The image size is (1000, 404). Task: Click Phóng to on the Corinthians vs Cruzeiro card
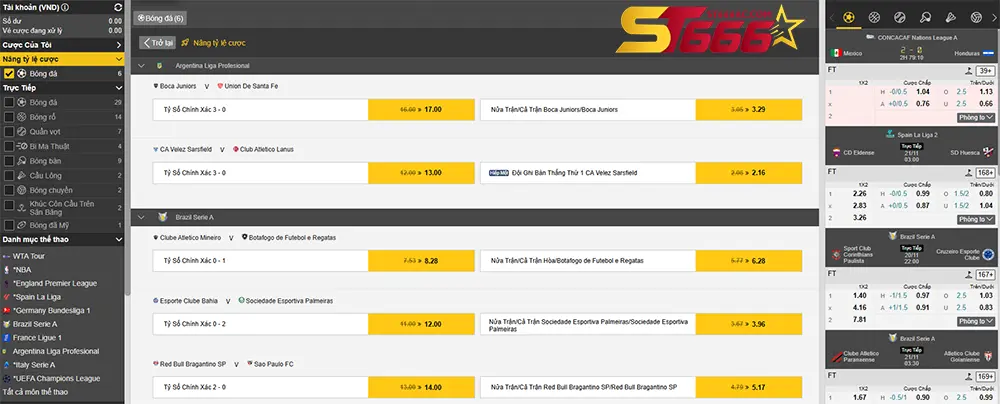(x=976, y=322)
